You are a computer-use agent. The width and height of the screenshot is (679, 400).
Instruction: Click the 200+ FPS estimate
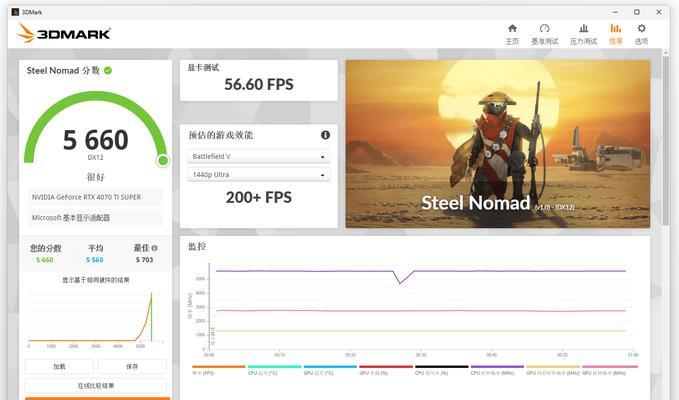[259, 197]
